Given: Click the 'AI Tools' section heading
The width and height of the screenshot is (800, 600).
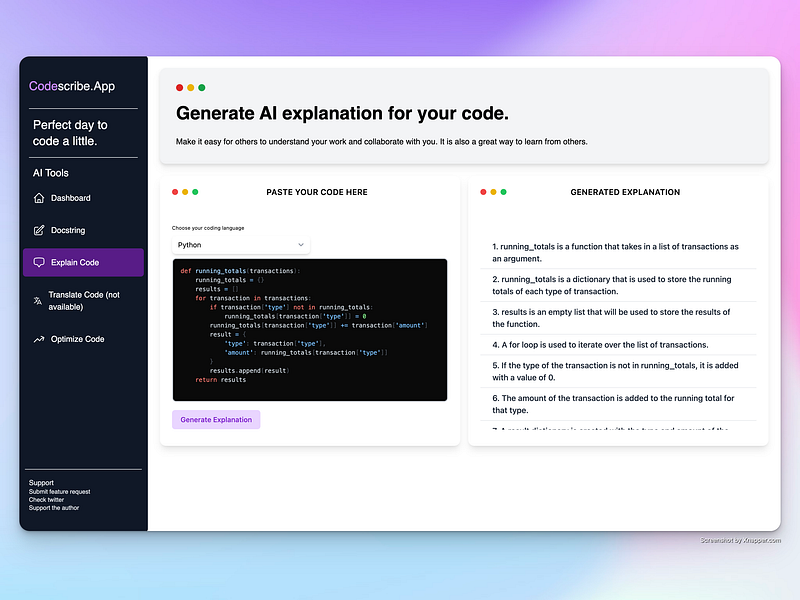Looking at the screenshot, I should click(51, 173).
